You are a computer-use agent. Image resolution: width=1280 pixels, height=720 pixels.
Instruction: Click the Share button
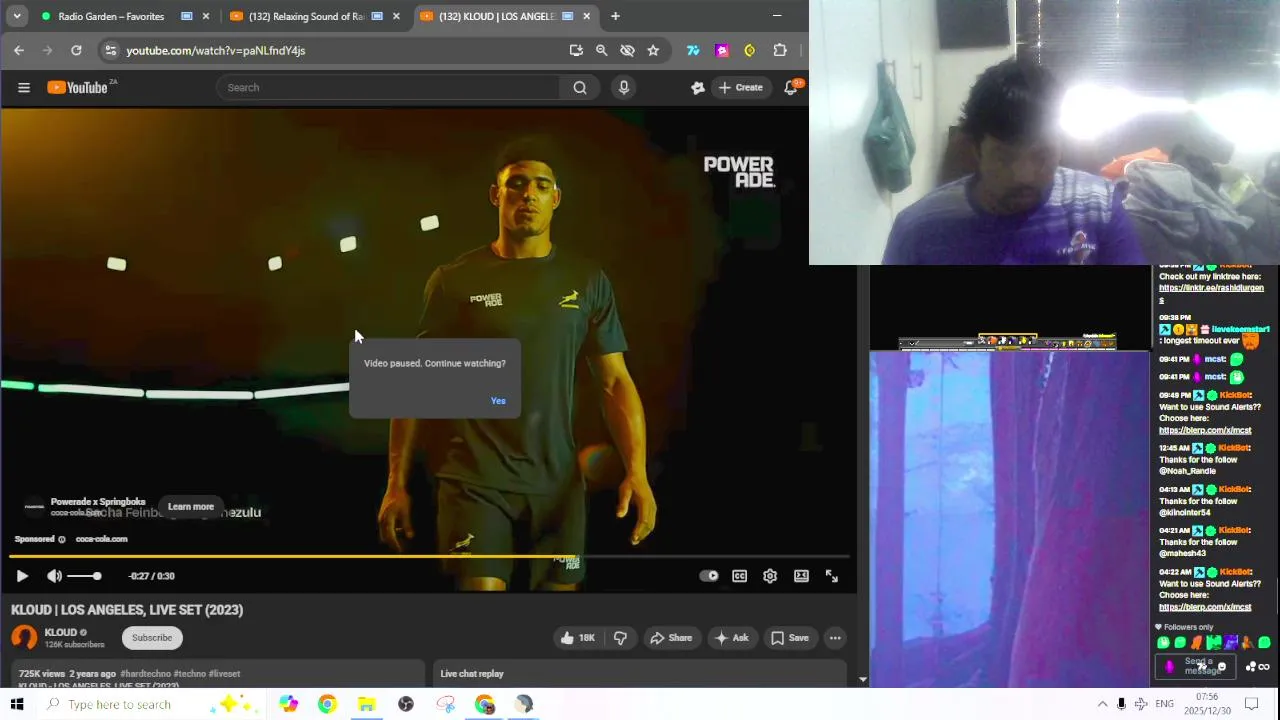(670, 638)
